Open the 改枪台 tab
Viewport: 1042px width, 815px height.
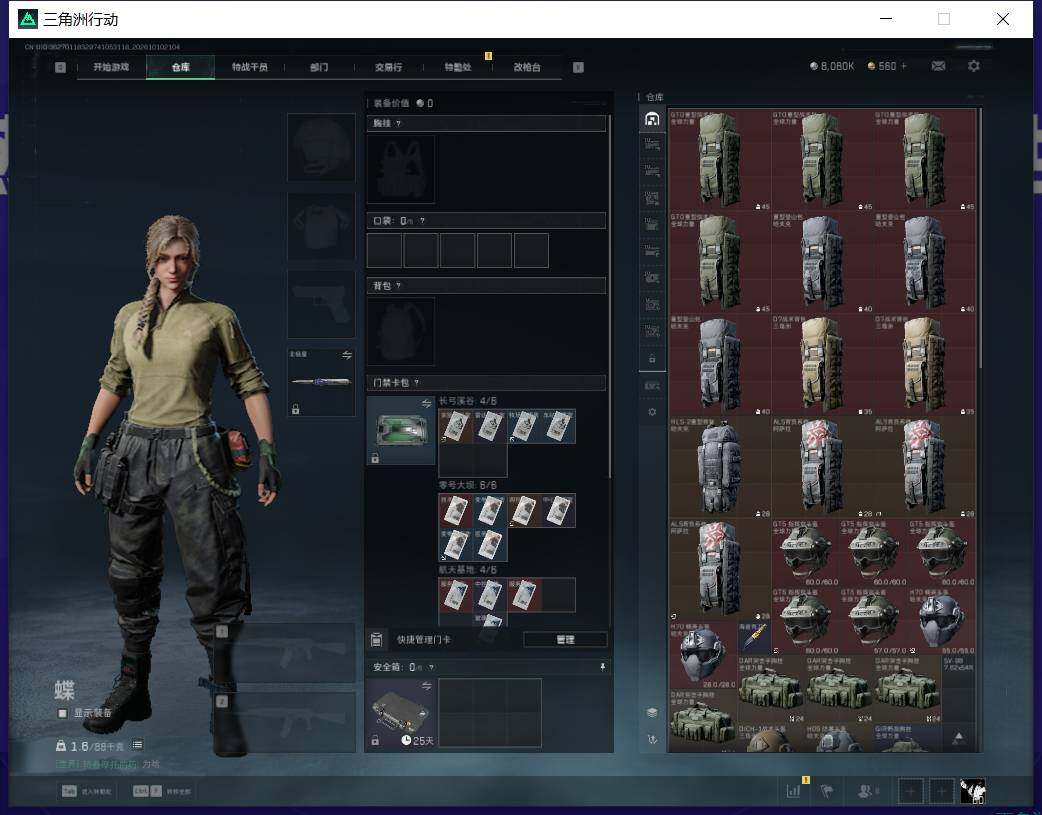pyautogui.click(x=527, y=66)
